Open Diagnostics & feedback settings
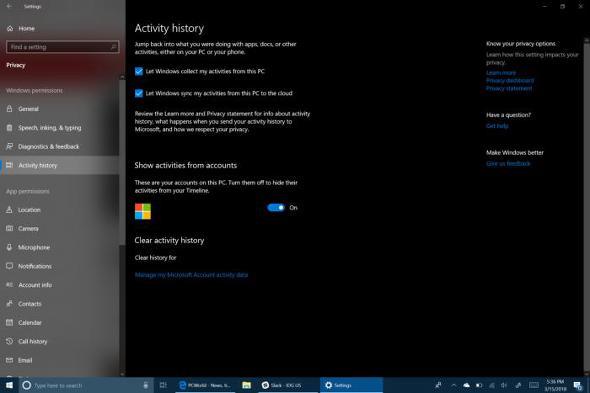Image resolution: width=590 pixels, height=393 pixels. (x=60, y=146)
